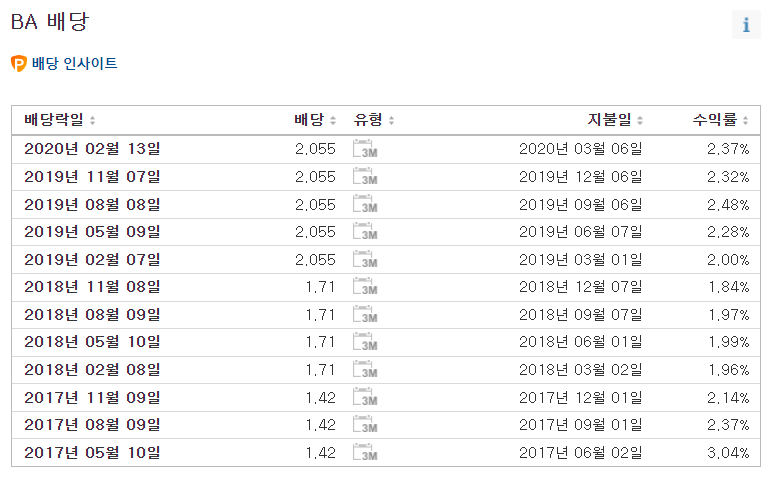Click the orange P logo beside 배당 인사이트
This screenshot has width=770, height=479.
coord(19,63)
